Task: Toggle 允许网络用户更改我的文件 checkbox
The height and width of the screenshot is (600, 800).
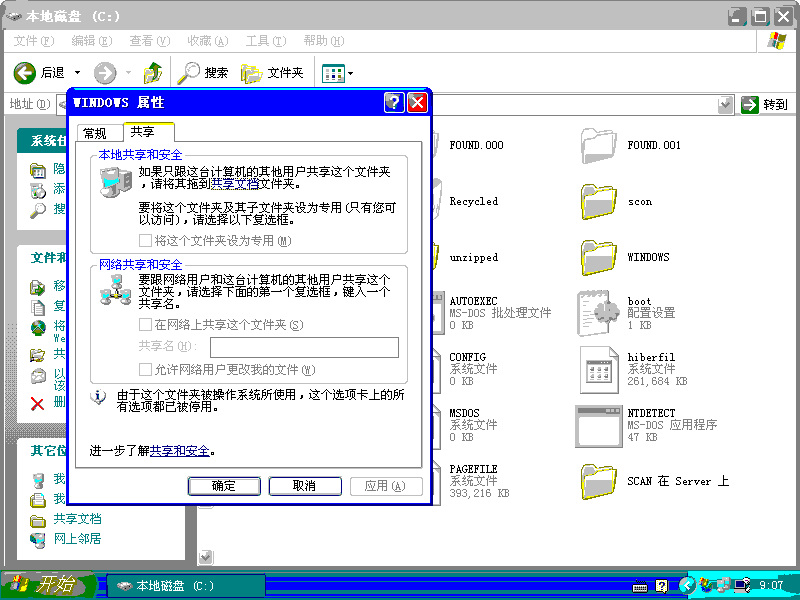Action: (145, 369)
